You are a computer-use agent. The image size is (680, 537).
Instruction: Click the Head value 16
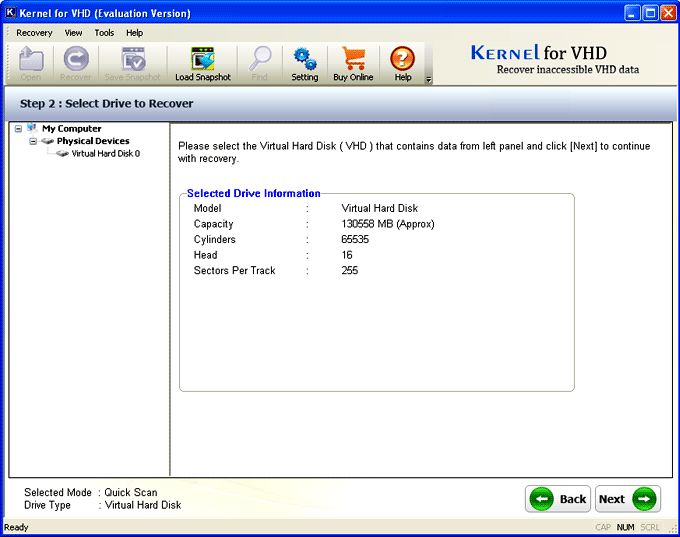[347, 255]
